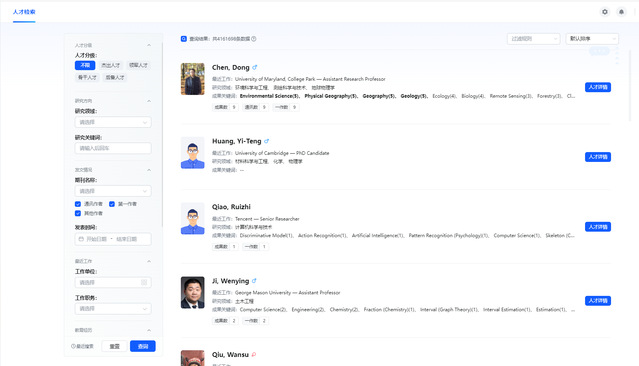Click the results list vertical scrollbar
Viewport: 639px width, 366px height.
(x=630, y=86)
